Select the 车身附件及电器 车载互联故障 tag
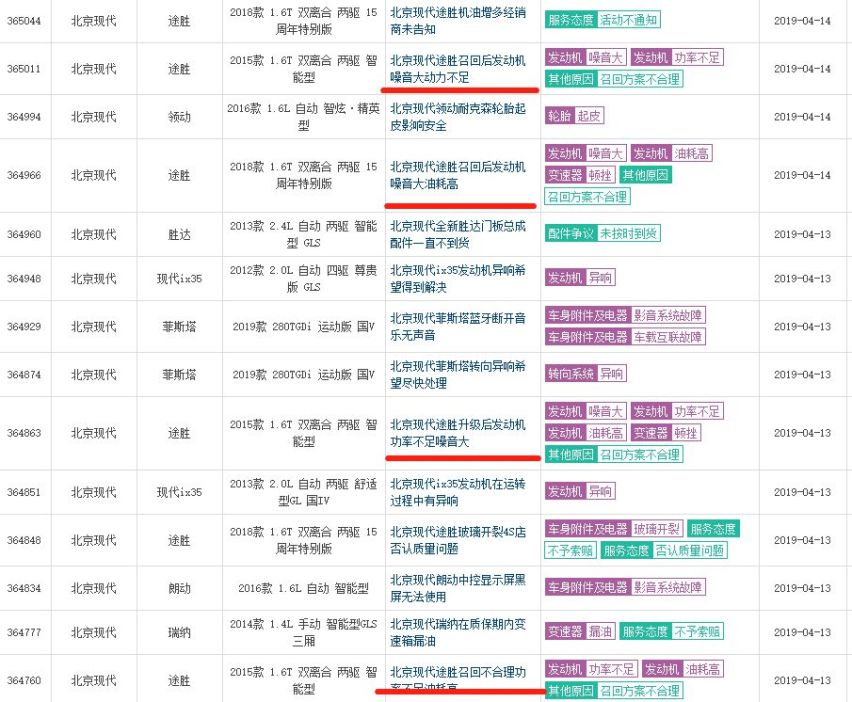The width and height of the screenshot is (852, 702). (625, 337)
